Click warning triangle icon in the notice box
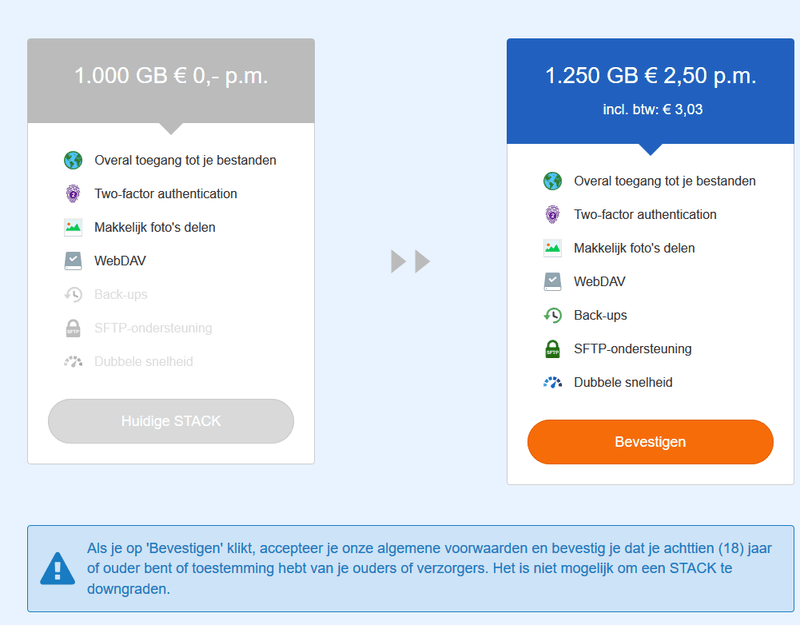Image resolution: width=800 pixels, height=625 pixels. coord(57,568)
